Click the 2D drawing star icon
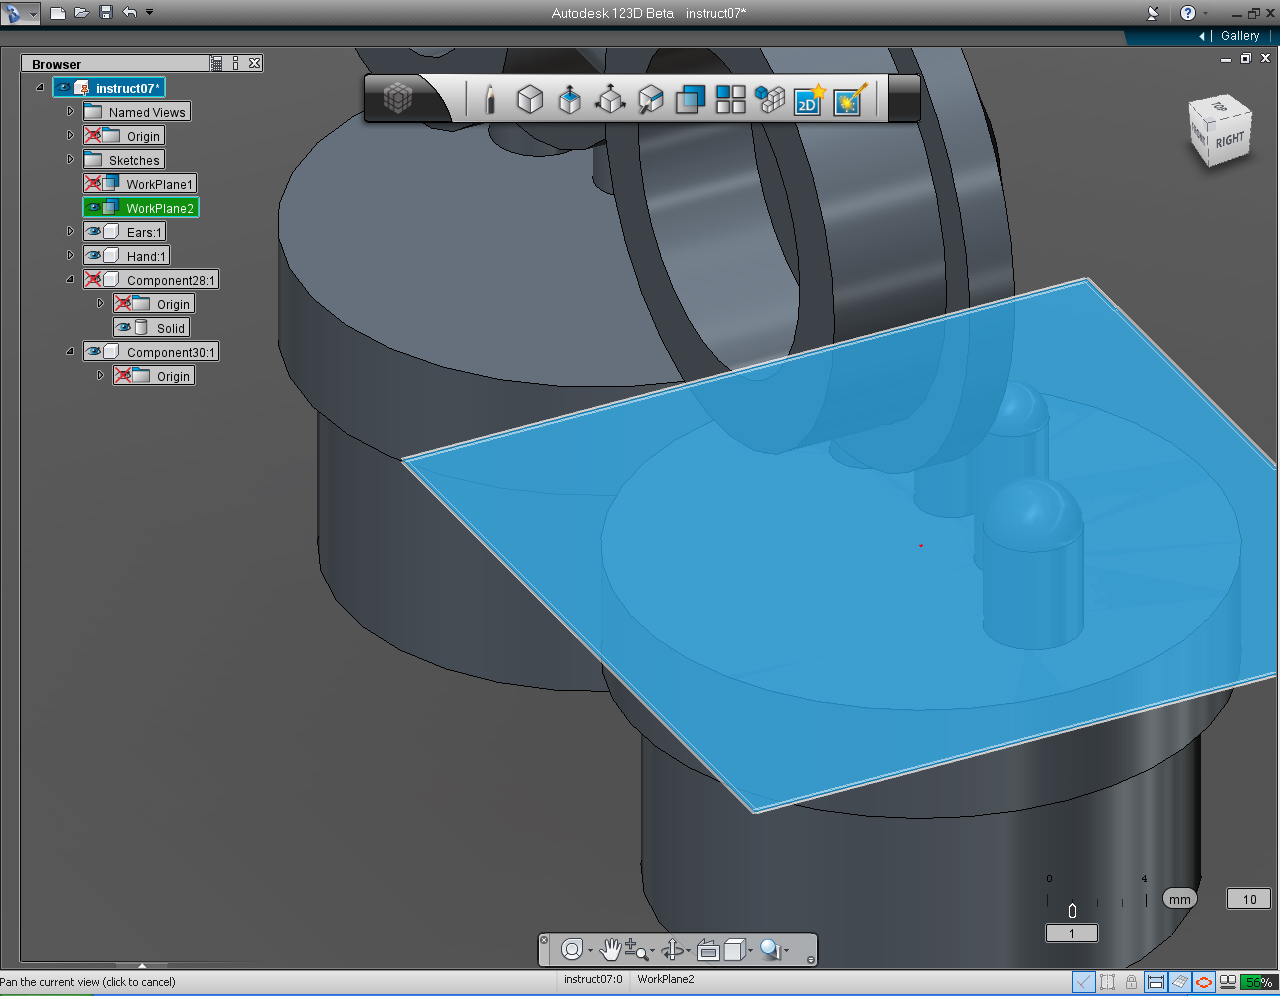The width and height of the screenshot is (1280, 996). pyautogui.click(x=808, y=99)
